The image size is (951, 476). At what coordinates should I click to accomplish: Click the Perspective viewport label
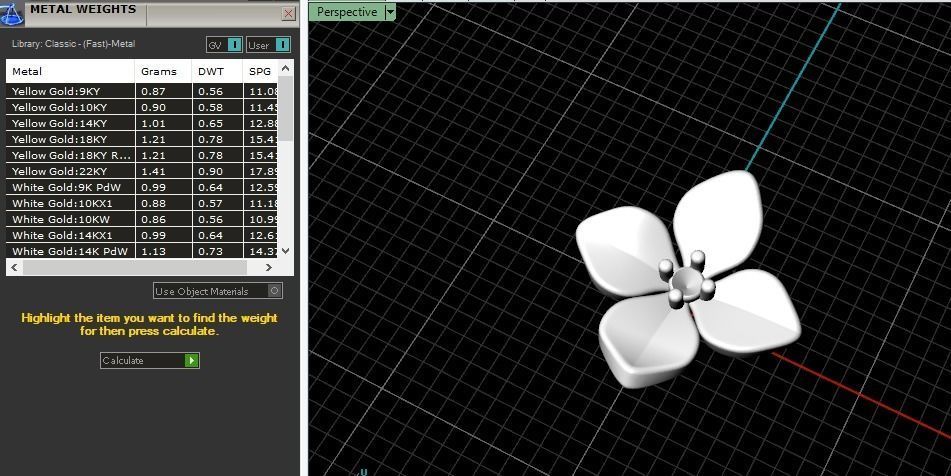[x=347, y=12]
